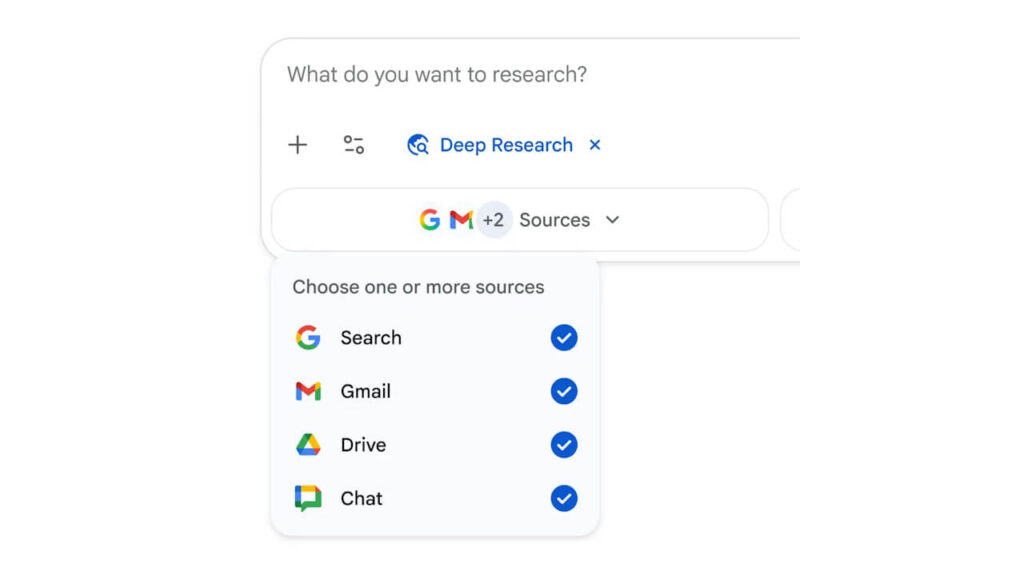Select the Google Drive icon in the list

(309, 445)
